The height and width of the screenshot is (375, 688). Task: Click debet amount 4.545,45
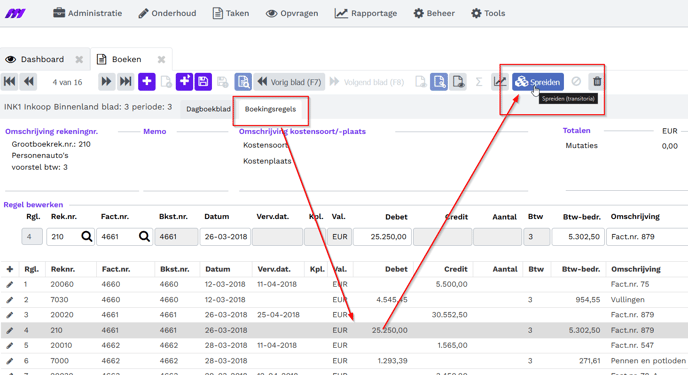[392, 300]
